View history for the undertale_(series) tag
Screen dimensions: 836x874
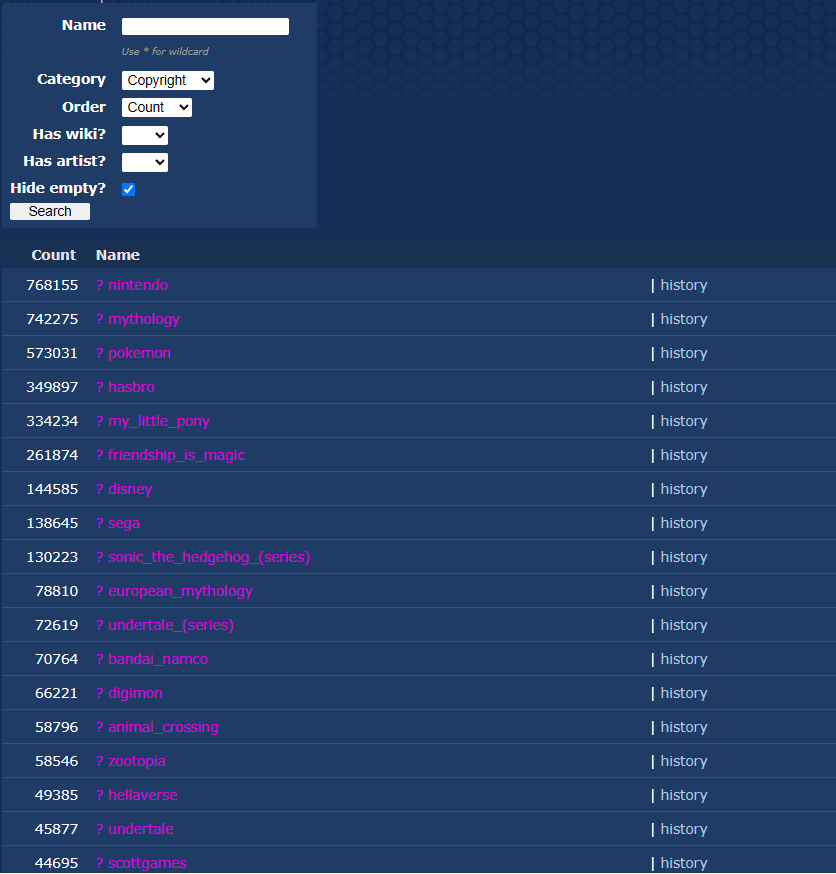684,625
